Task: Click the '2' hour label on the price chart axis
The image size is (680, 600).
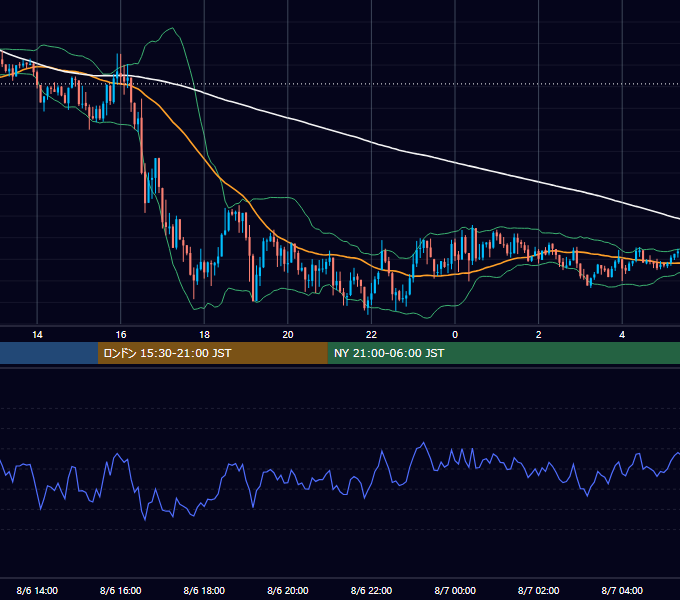Action: click(x=539, y=335)
